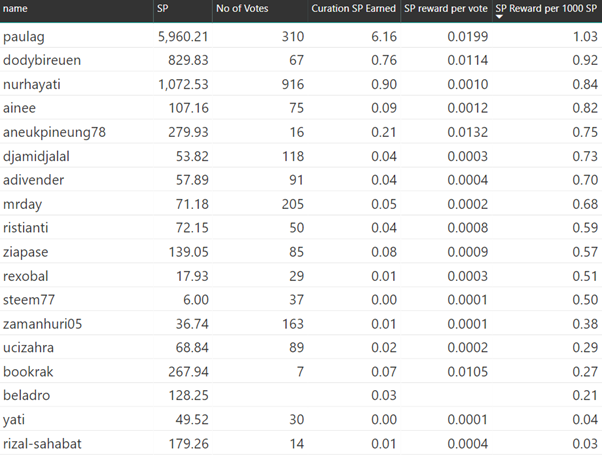Select the dodybireuen name cell
602x455 pixels.
click(x=42, y=60)
